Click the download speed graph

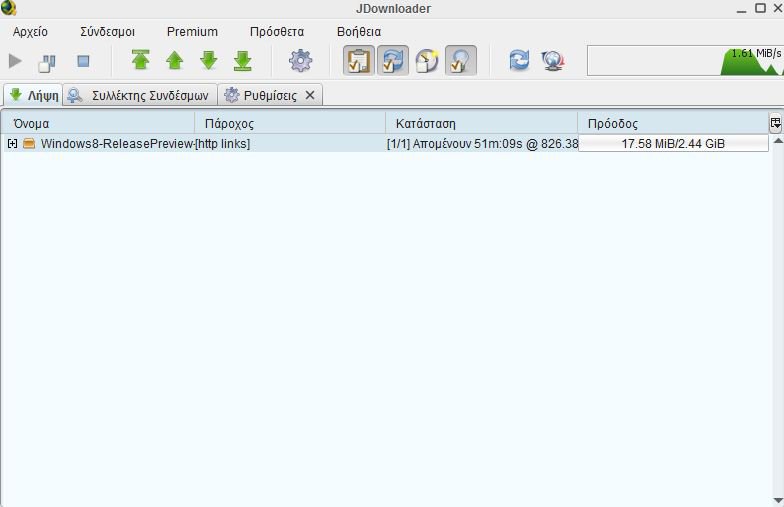tap(685, 60)
